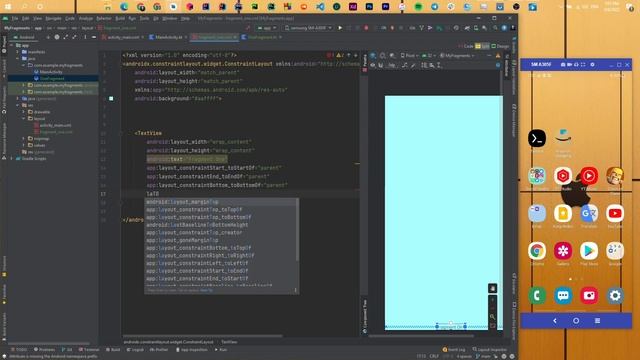Collapse the app module tree node

[x=12, y=45]
